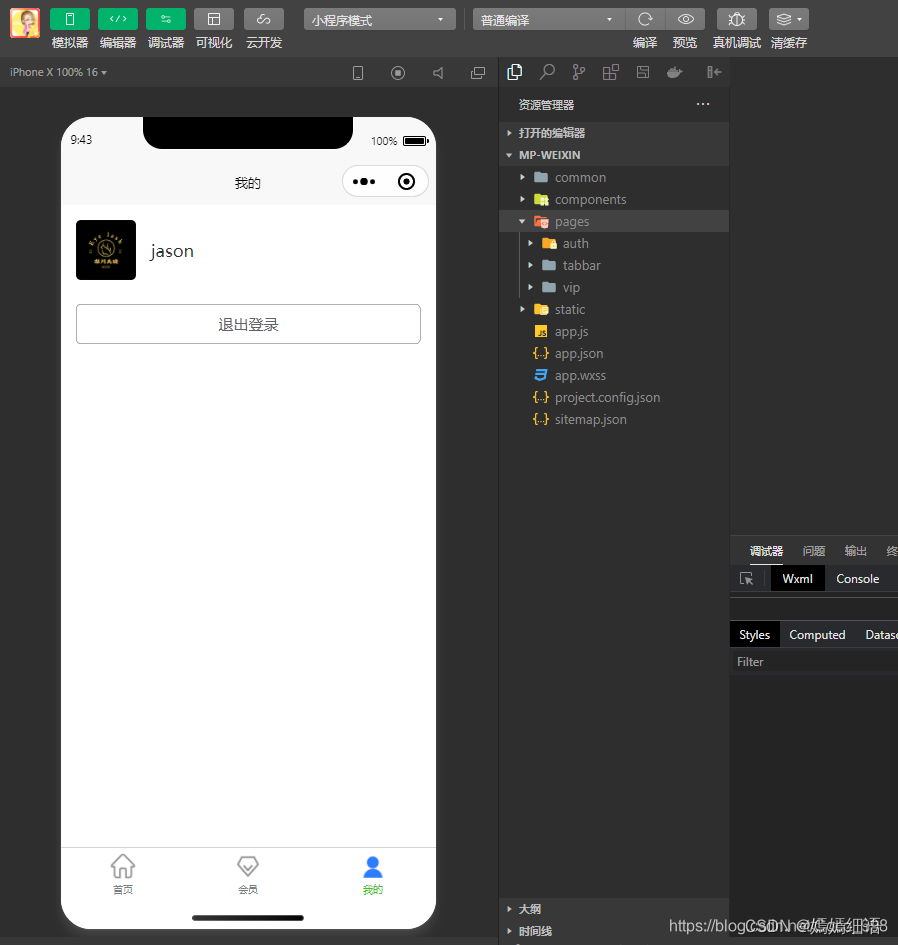
Task: Open the project.config.json file
Action: point(614,397)
